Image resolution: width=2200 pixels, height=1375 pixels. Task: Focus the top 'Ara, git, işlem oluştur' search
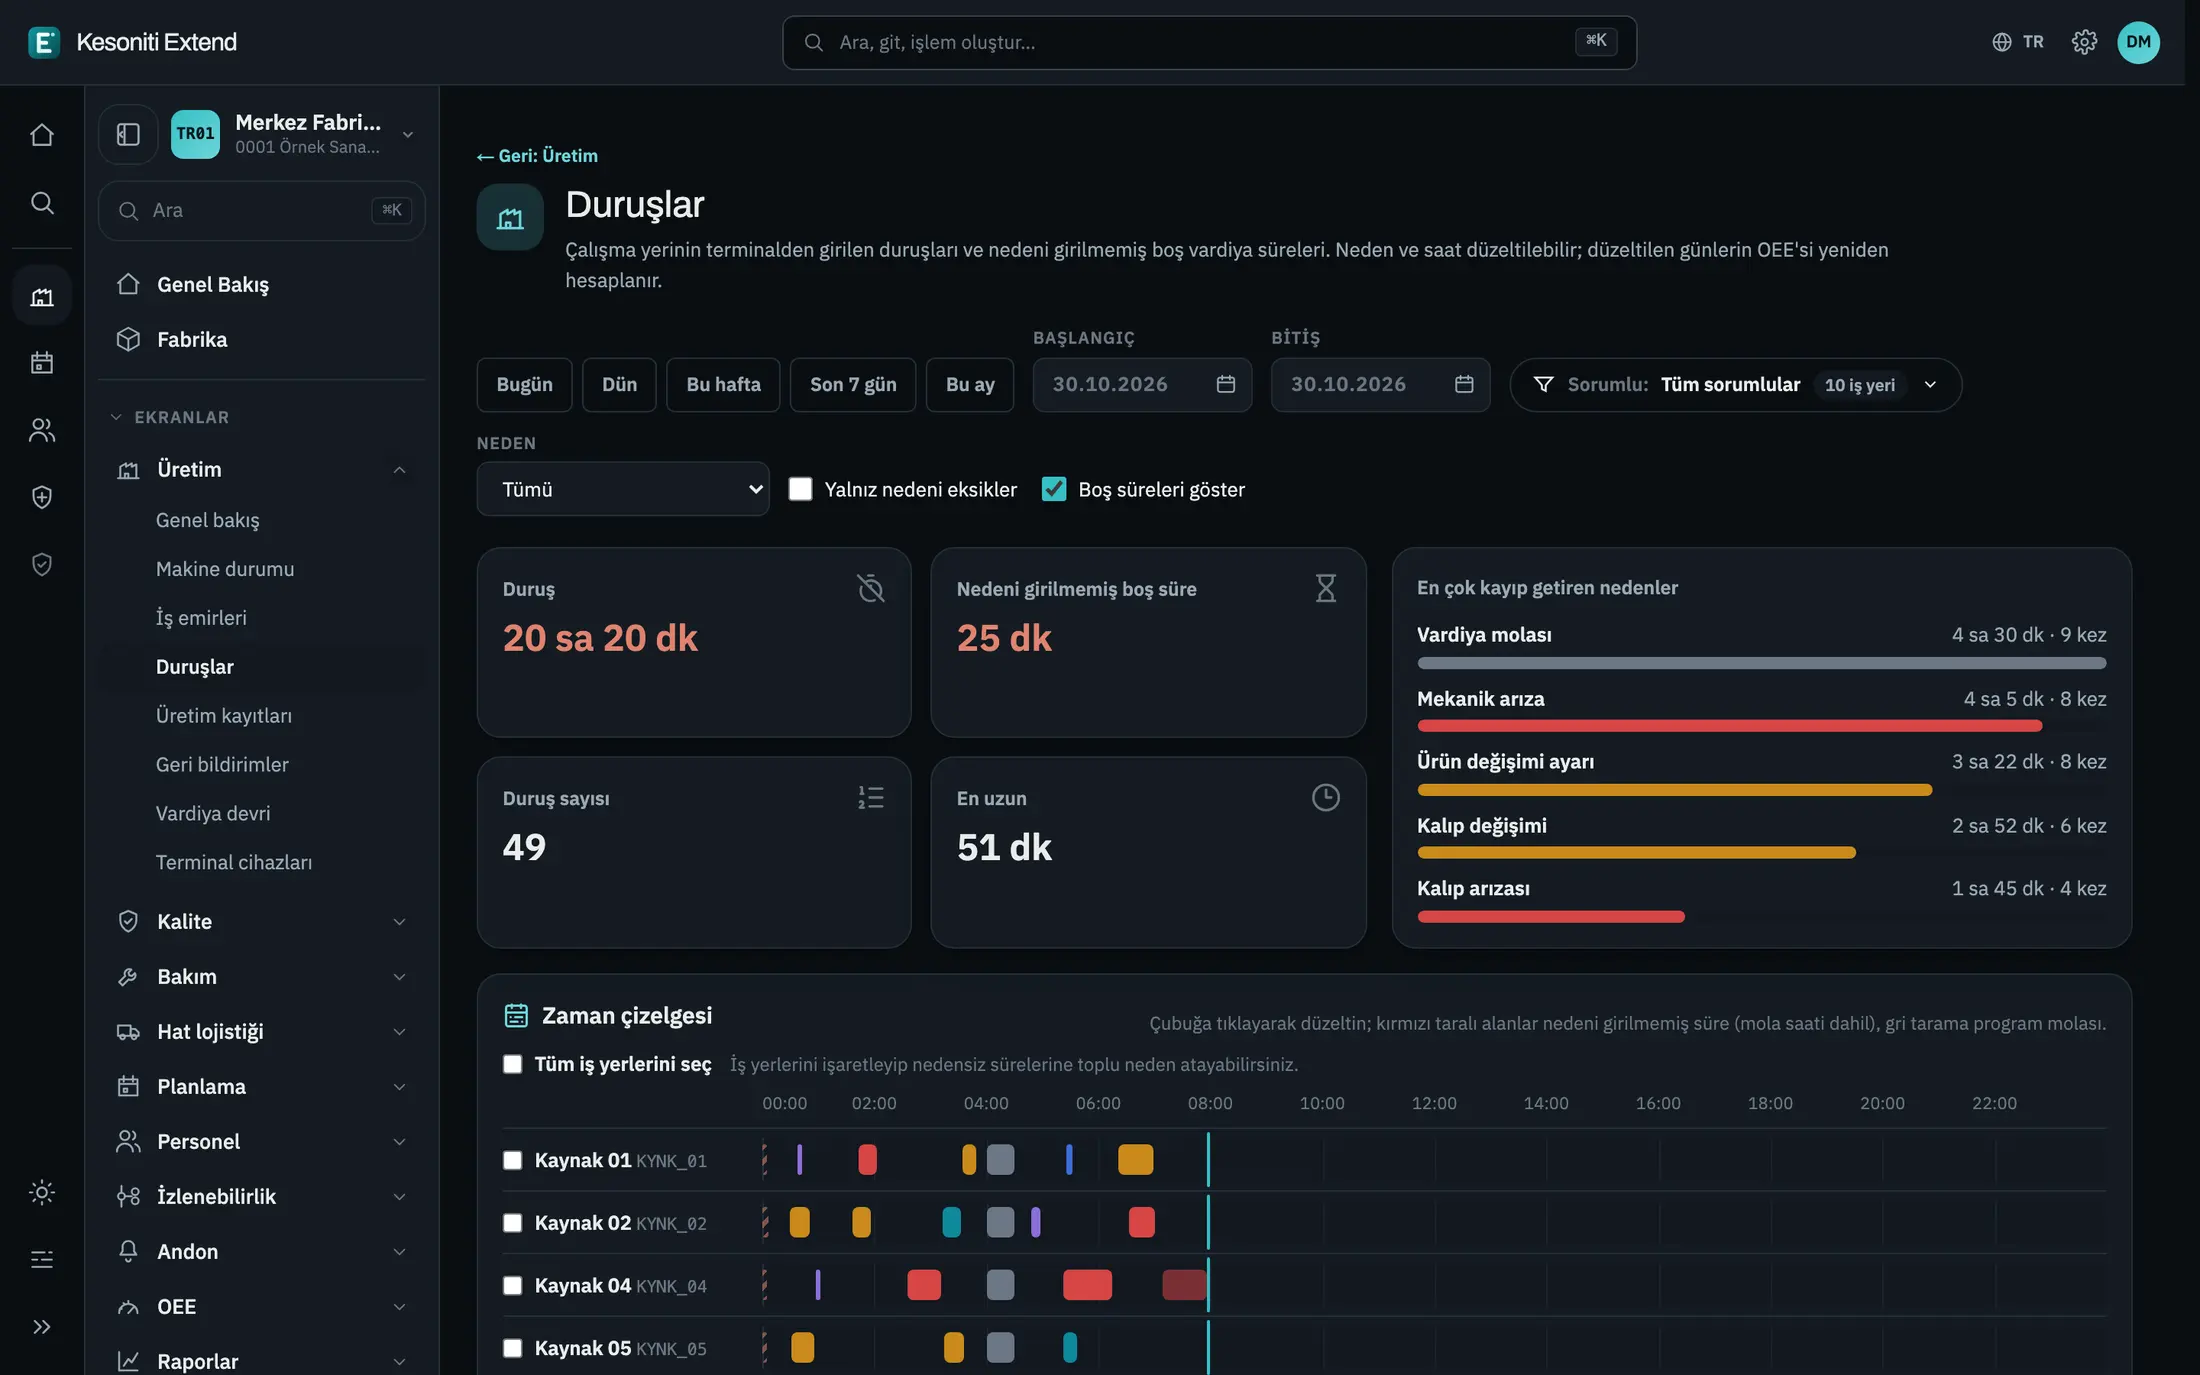[1209, 42]
